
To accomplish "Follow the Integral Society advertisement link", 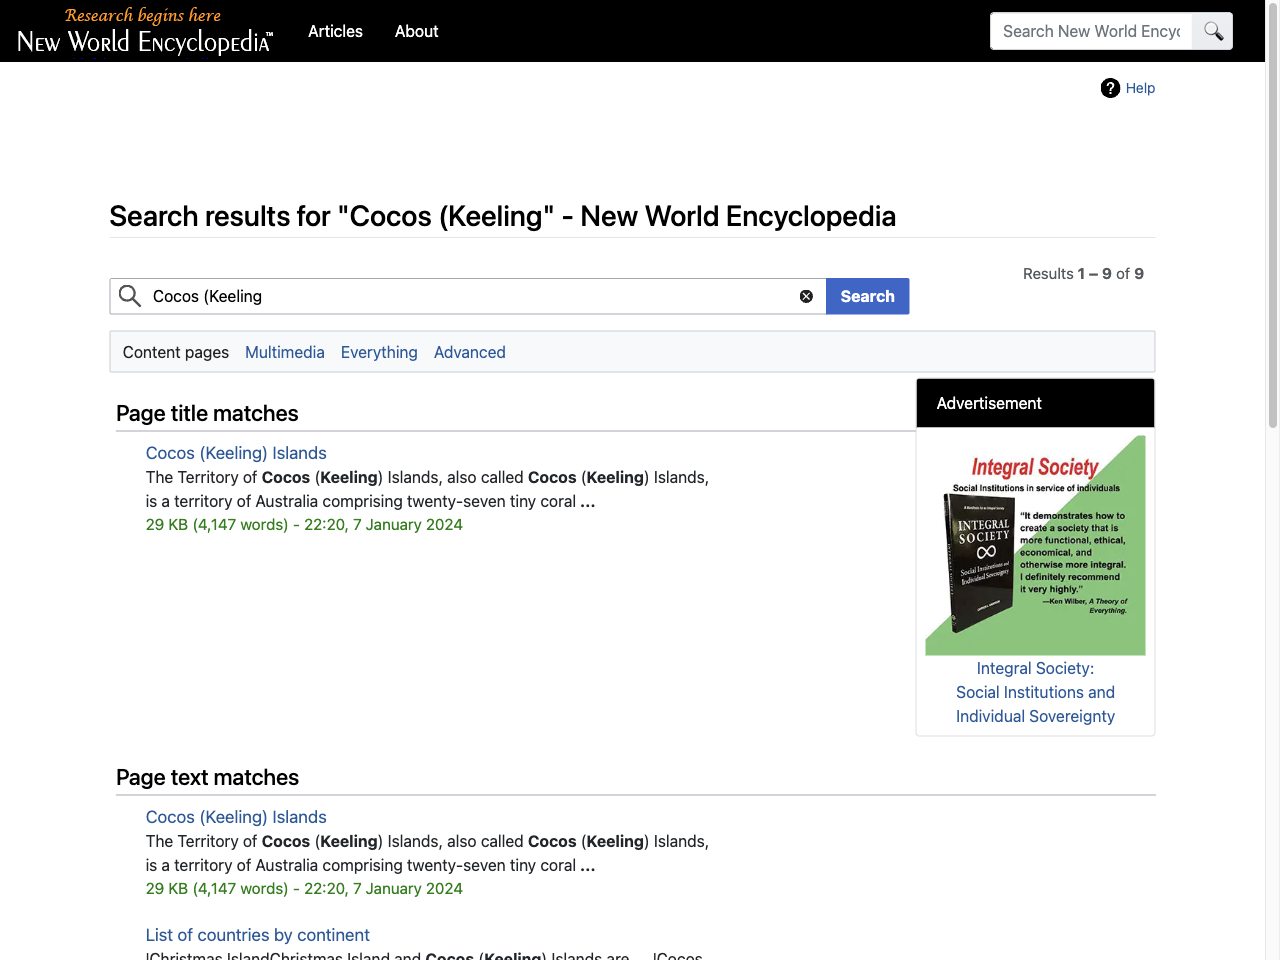I will pos(1035,692).
